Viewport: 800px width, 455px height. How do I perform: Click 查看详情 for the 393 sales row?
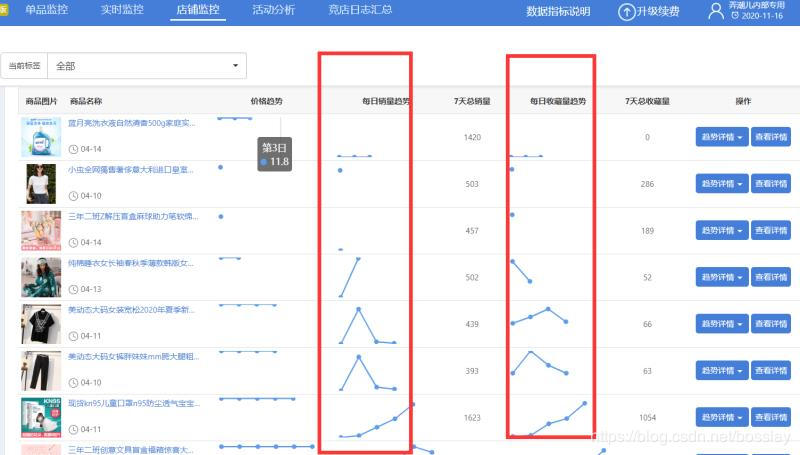[x=772, y=371]
